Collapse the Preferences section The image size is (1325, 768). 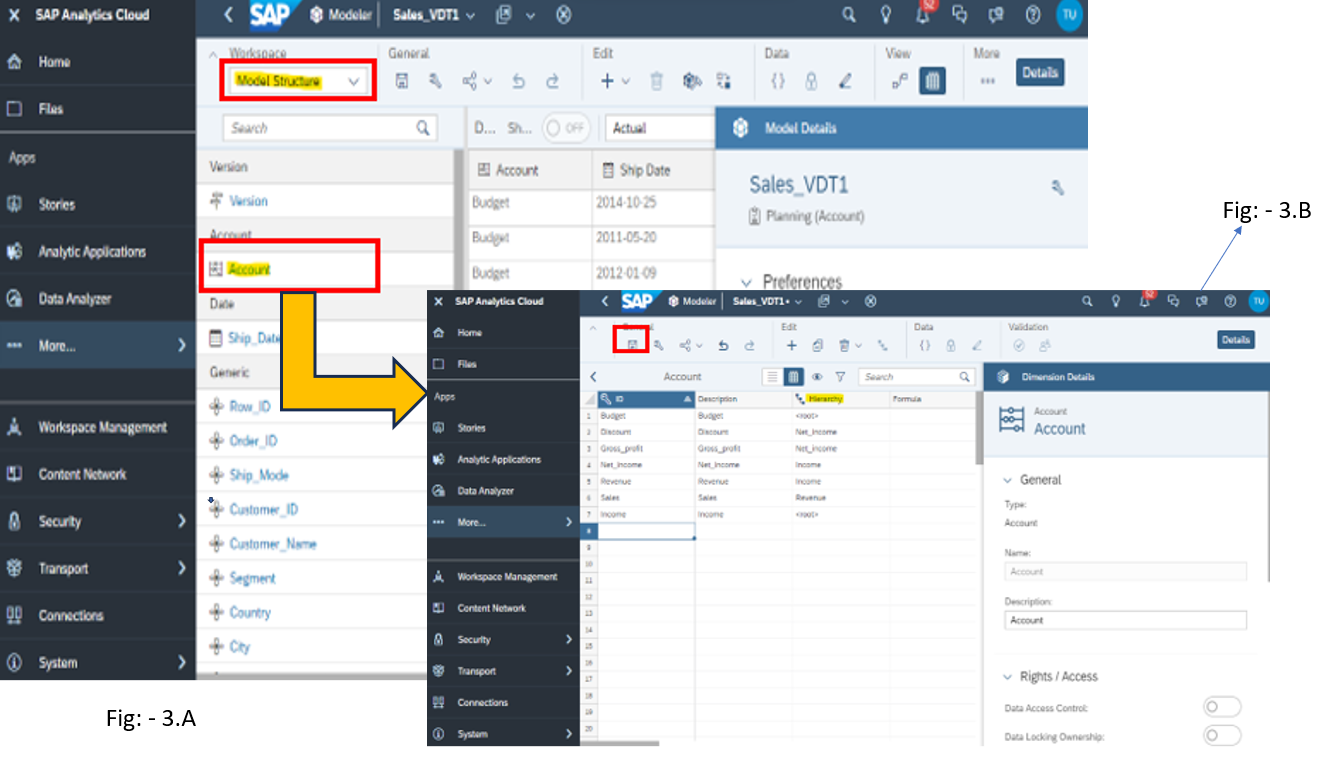(746, 283)
